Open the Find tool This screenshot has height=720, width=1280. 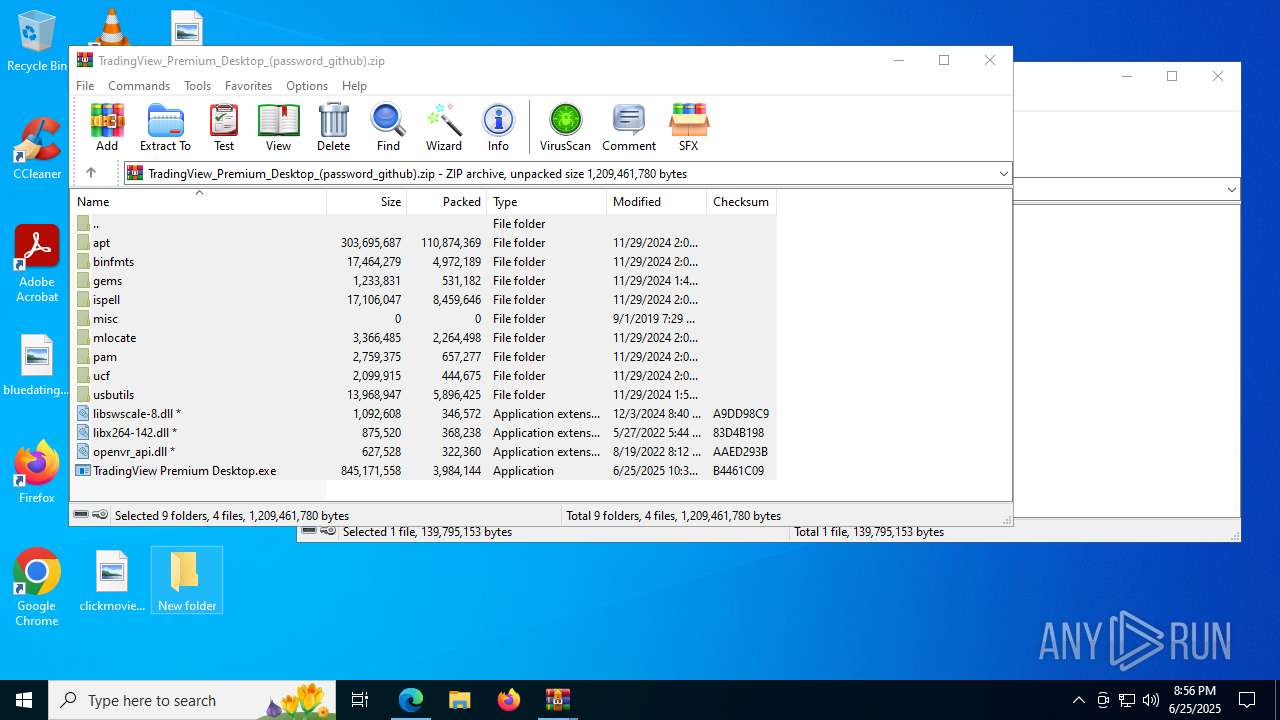pyautogui.click(x=388, y=127)
